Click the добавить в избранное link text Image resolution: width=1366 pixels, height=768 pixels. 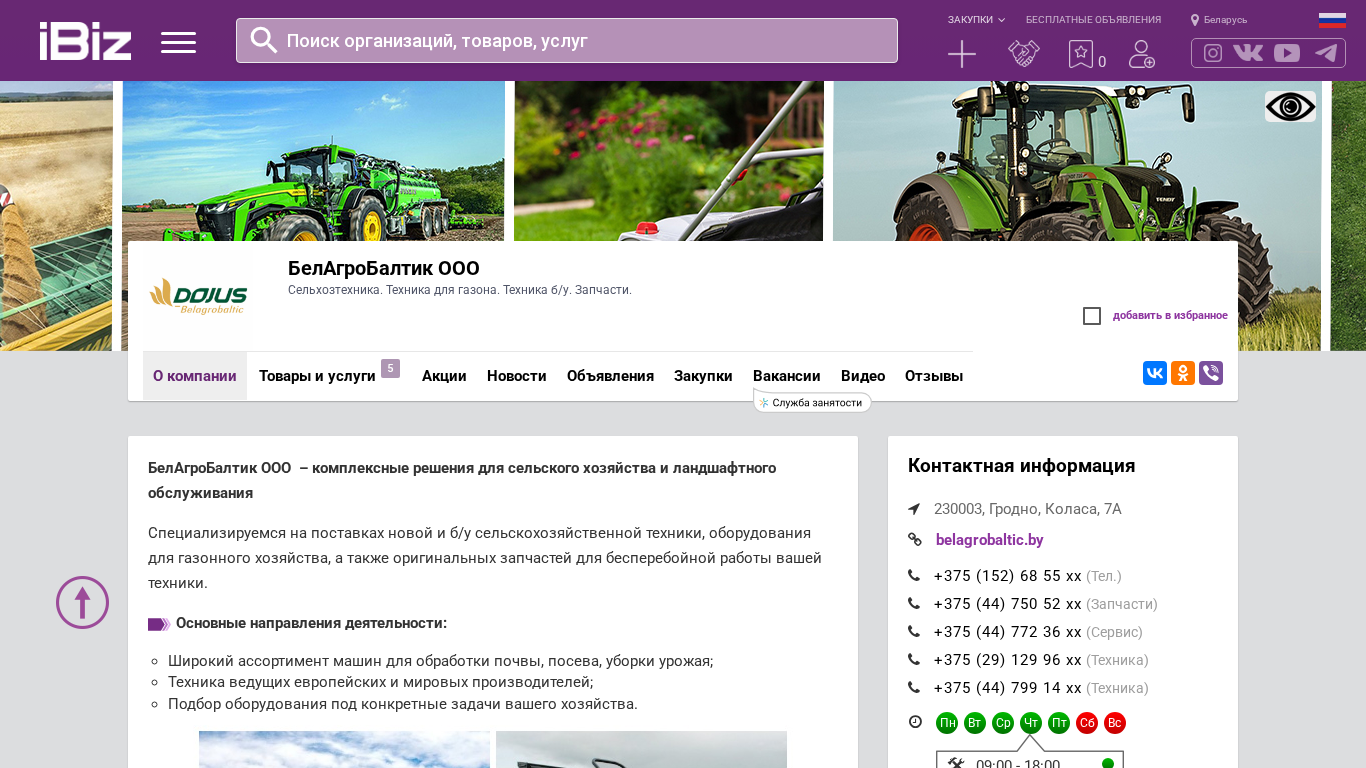point(1170,316)
